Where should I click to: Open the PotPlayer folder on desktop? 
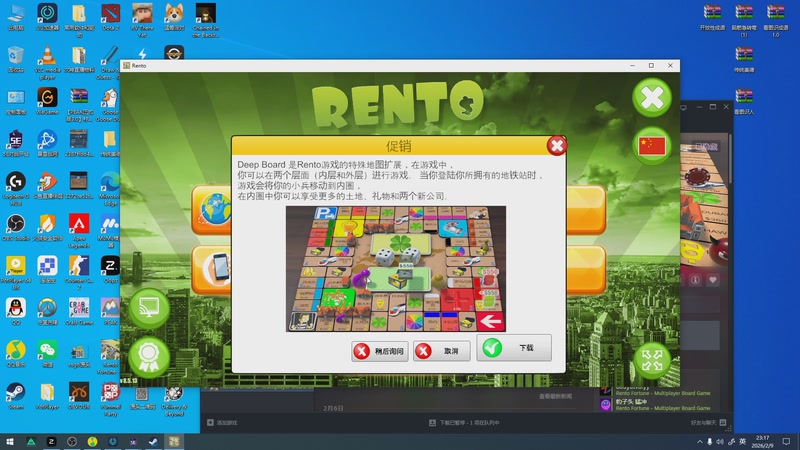[47, 395]
